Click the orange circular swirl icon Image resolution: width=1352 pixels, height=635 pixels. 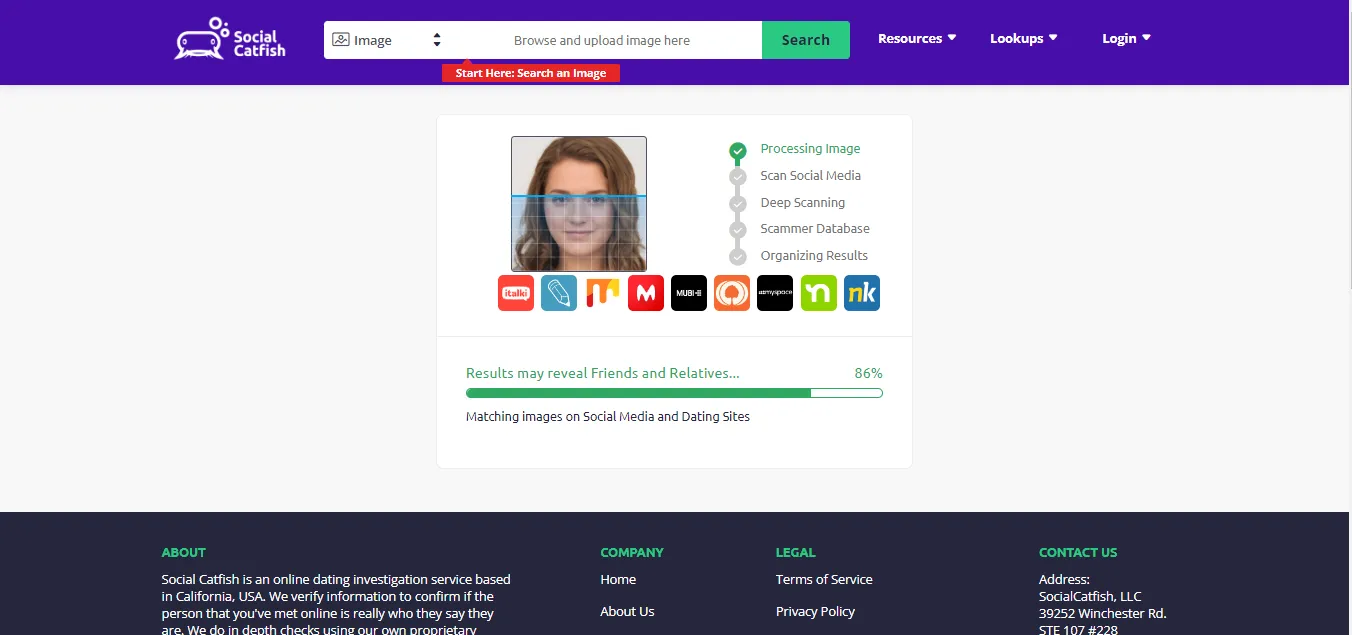[x=732, y=293]
